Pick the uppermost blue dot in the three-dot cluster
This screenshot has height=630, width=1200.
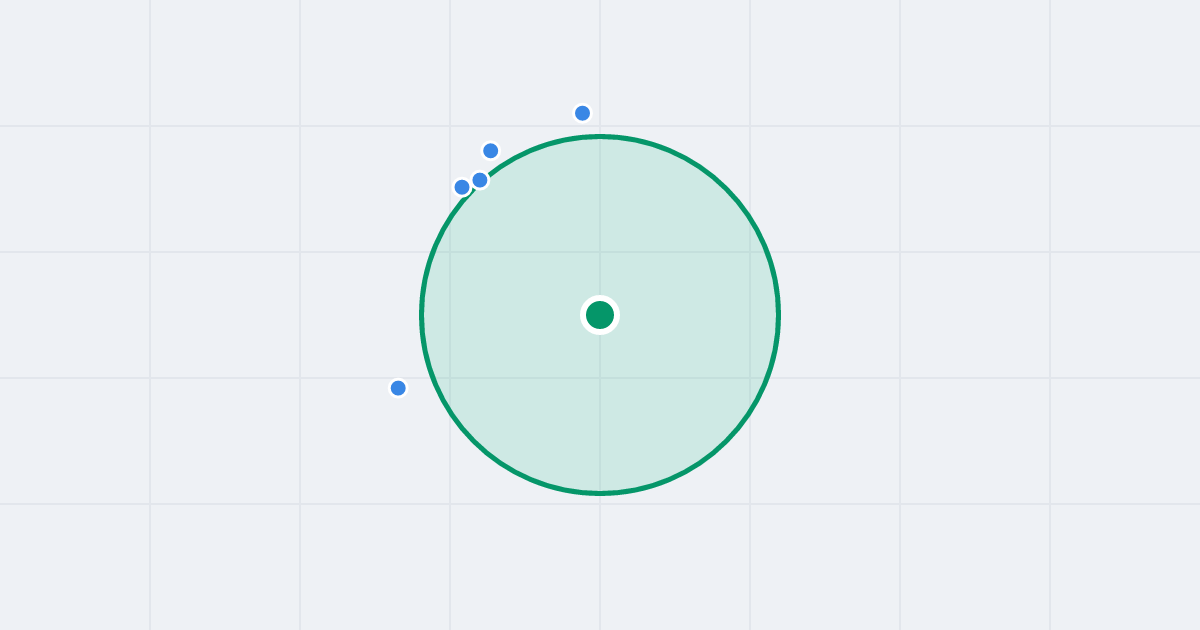491,151
